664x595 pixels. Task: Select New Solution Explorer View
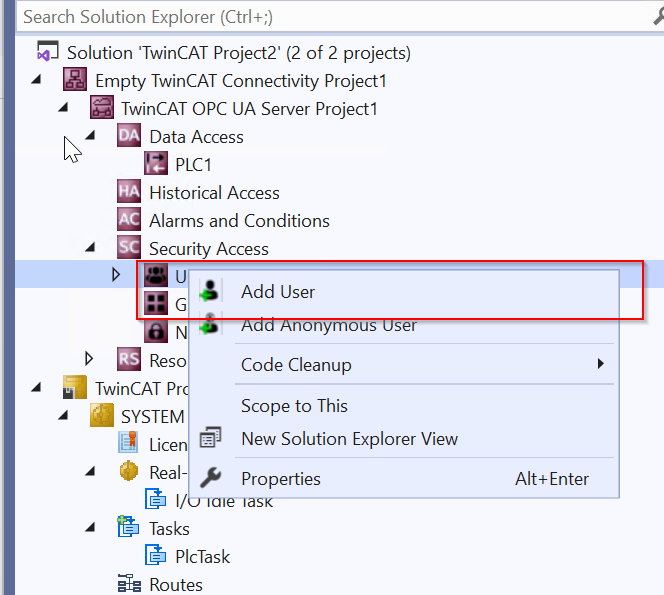[x=404, y=439]
